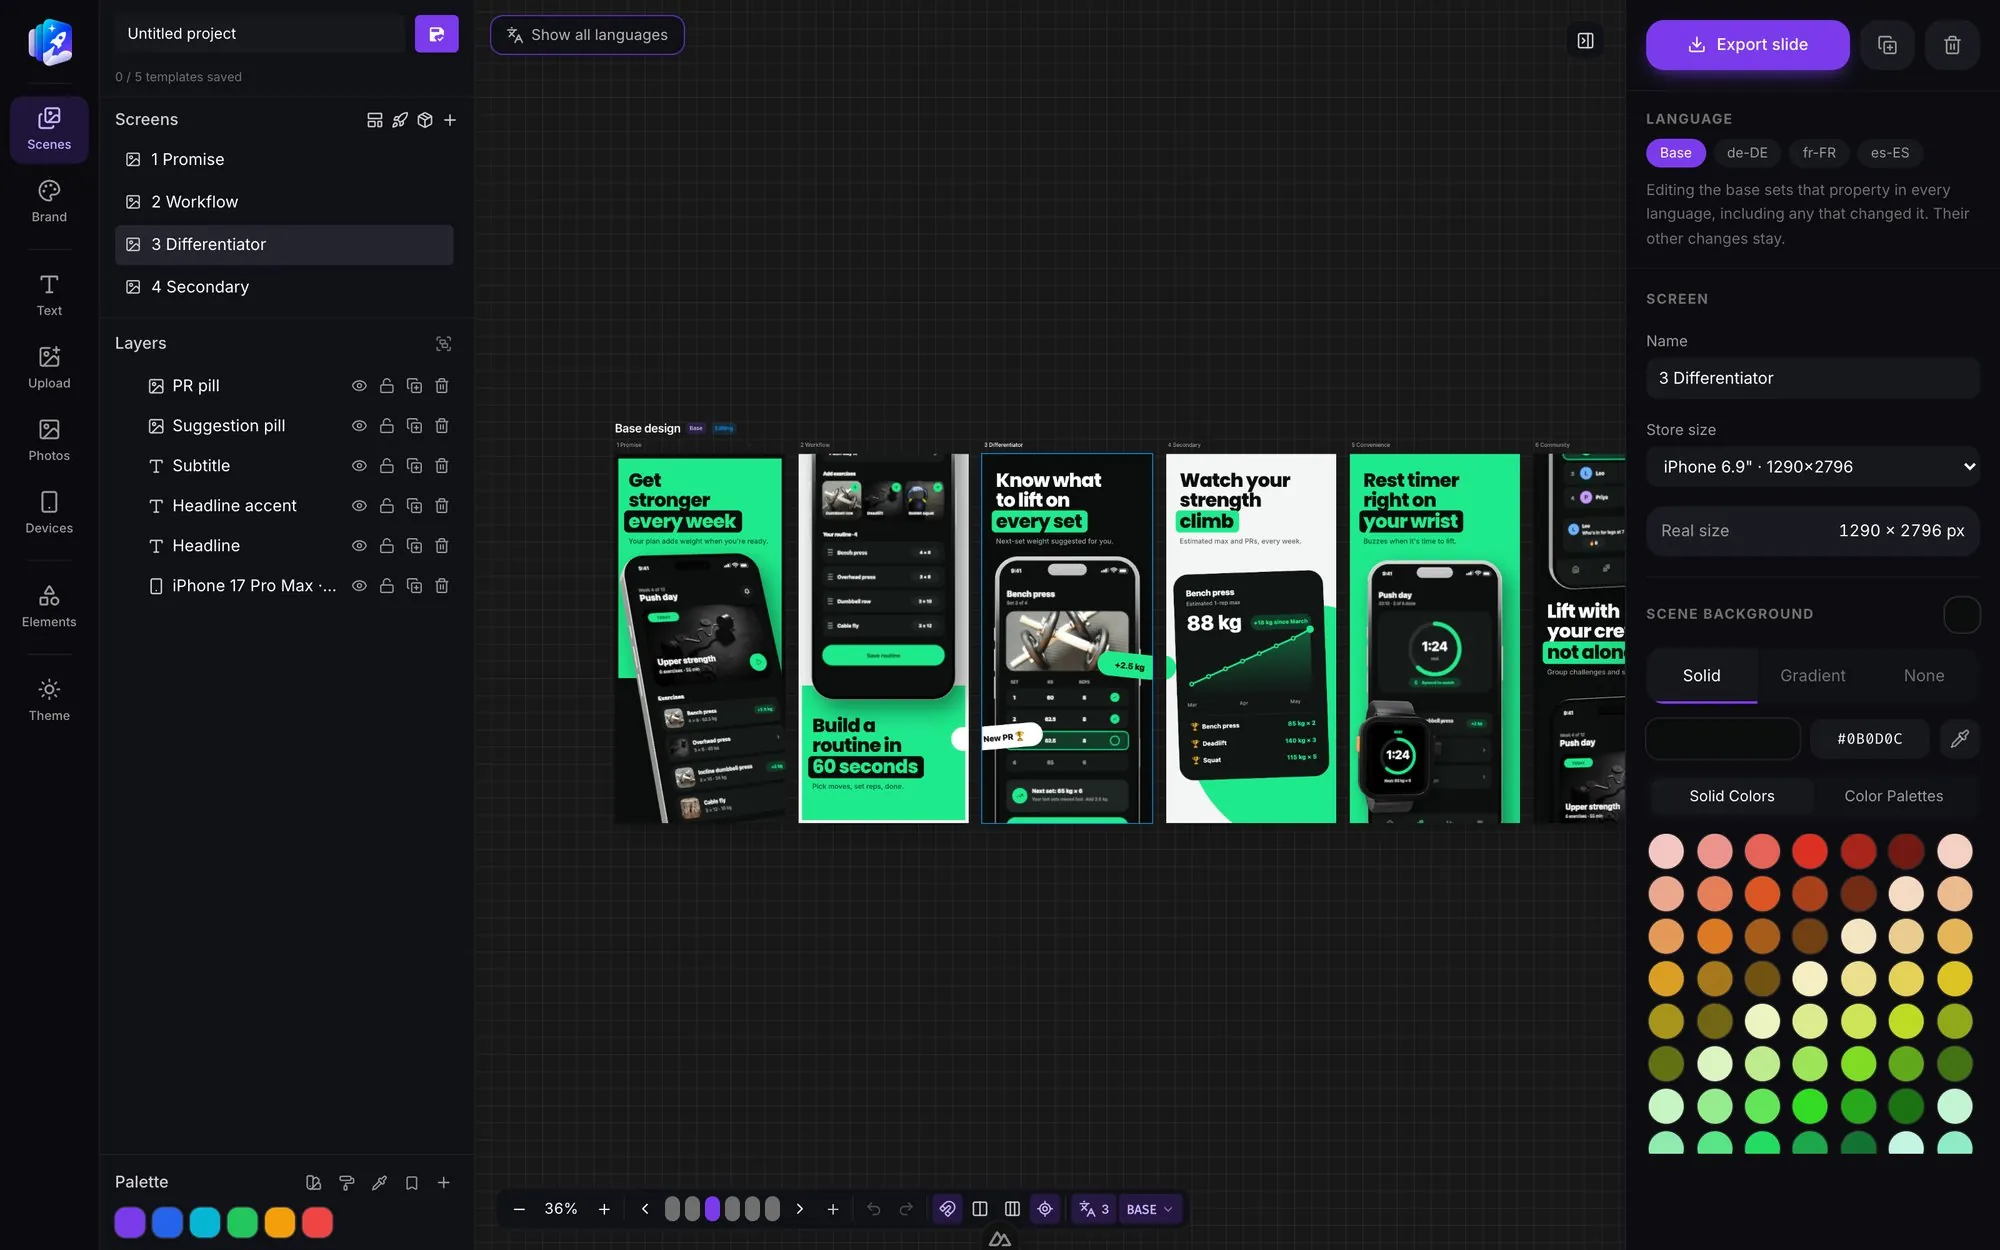Viewport: 2000px width, 1250px height.
Task: Click the rocket icon in Screens header
Action: click(x=400, y=120)
